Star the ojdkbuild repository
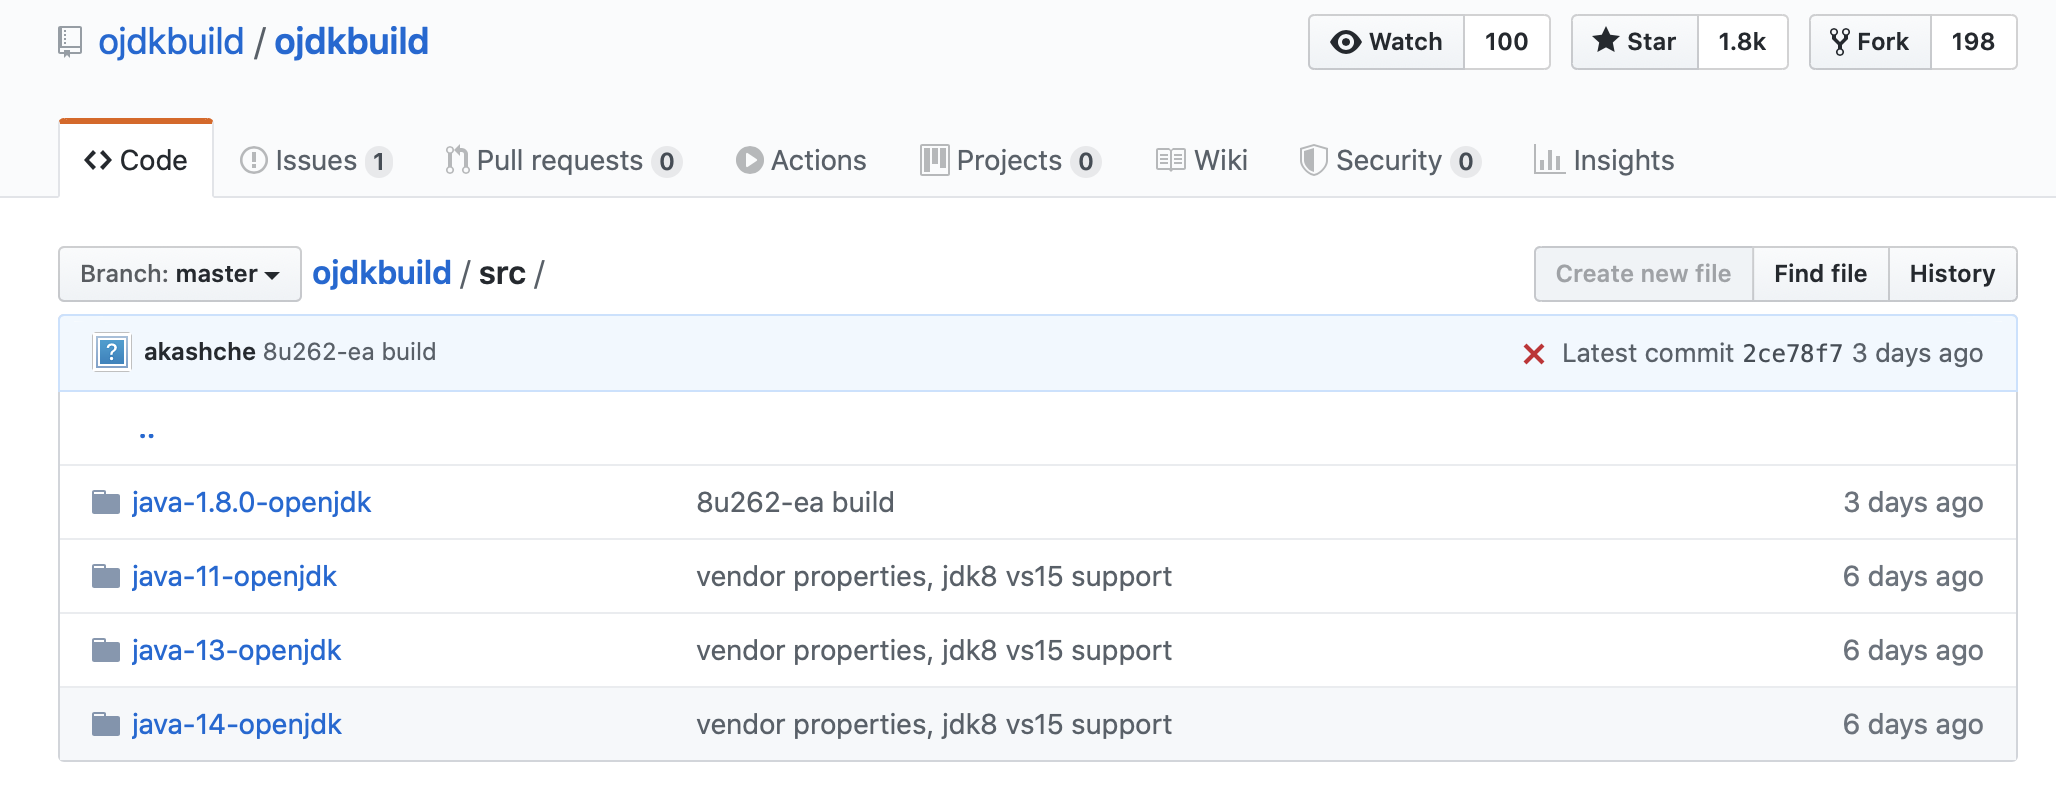This screenshot has width=2056, height=798. click(x=1634, y=42)
